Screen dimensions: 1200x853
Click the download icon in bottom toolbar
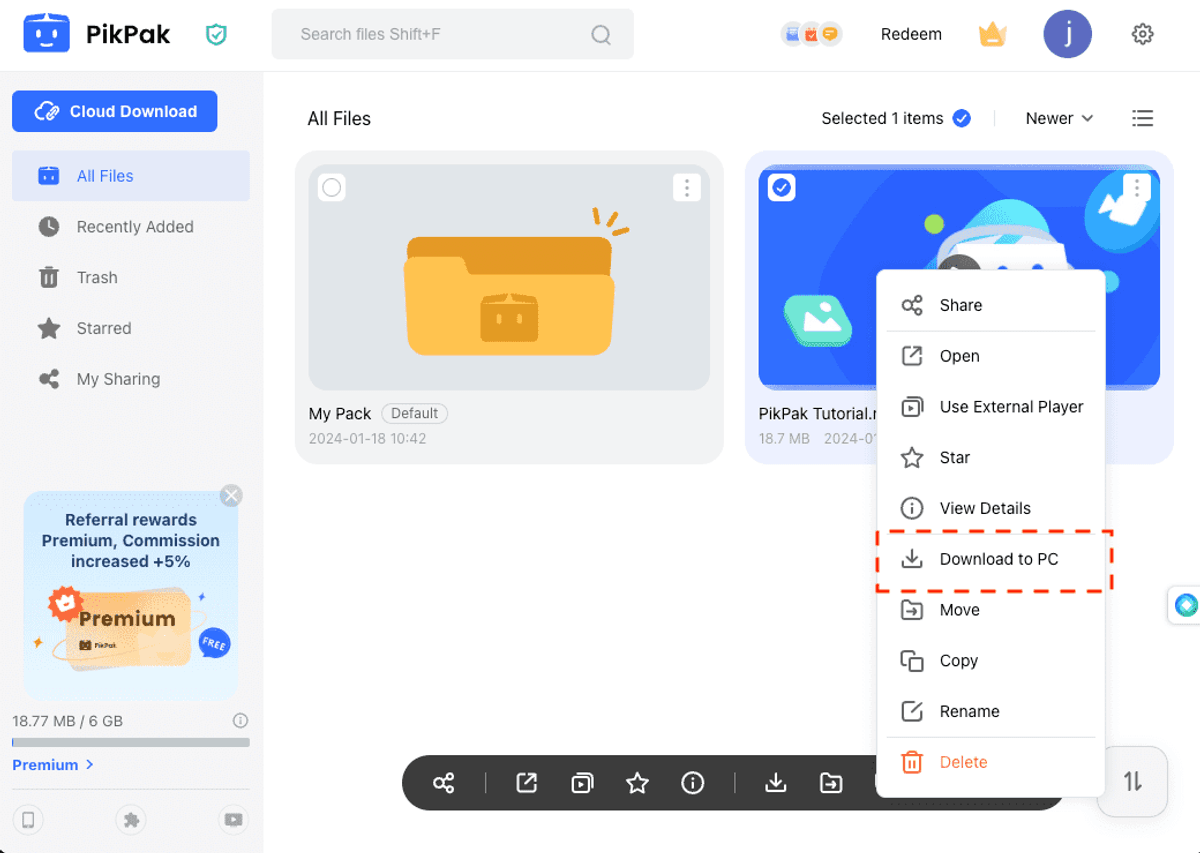pyautogui.click(x=775, y=783)
